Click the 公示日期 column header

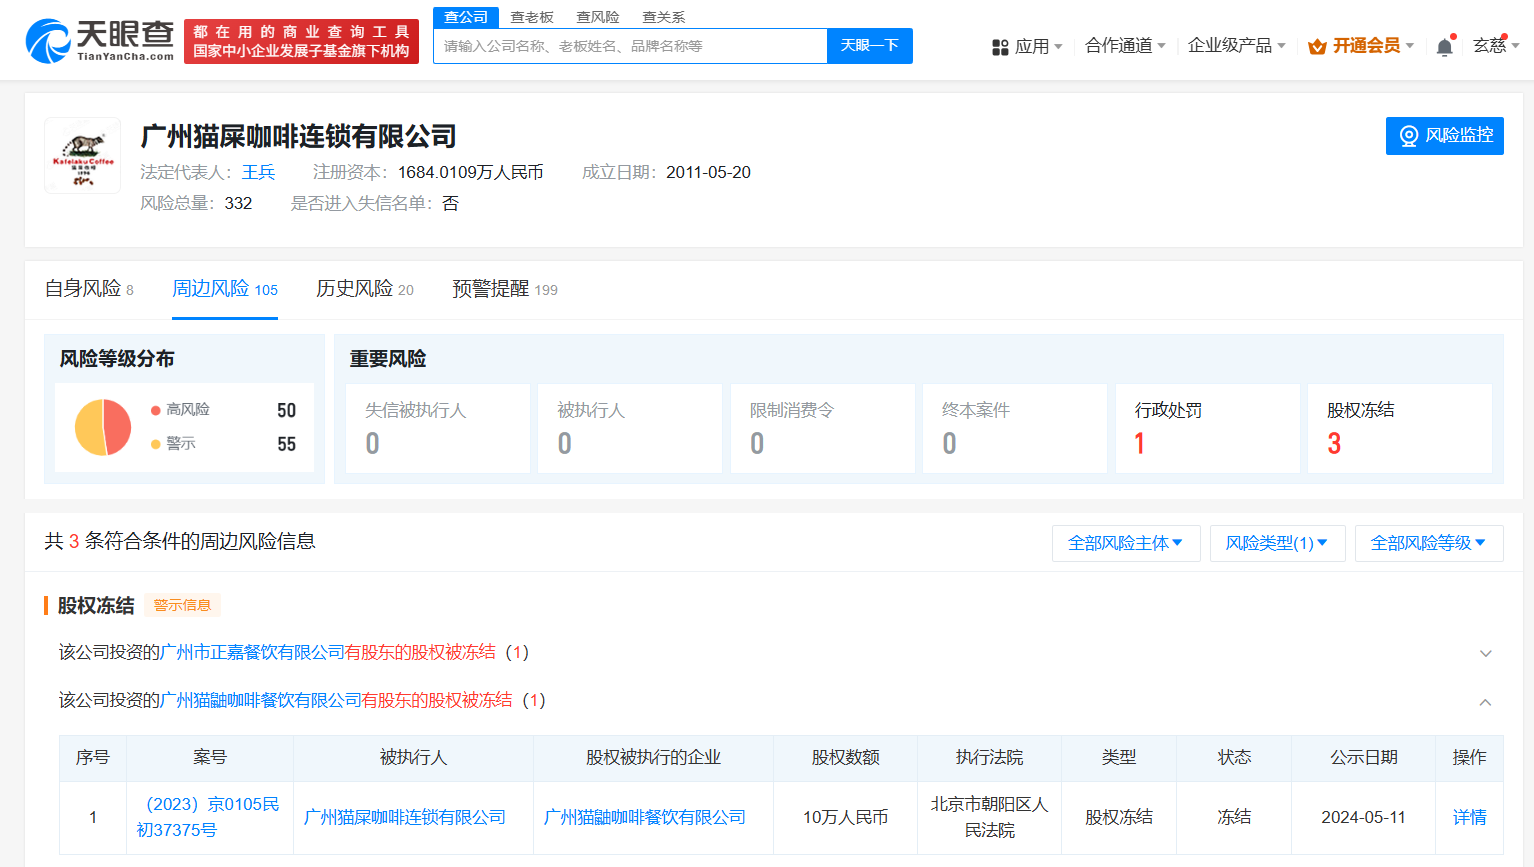click(x=1363, y=757)
